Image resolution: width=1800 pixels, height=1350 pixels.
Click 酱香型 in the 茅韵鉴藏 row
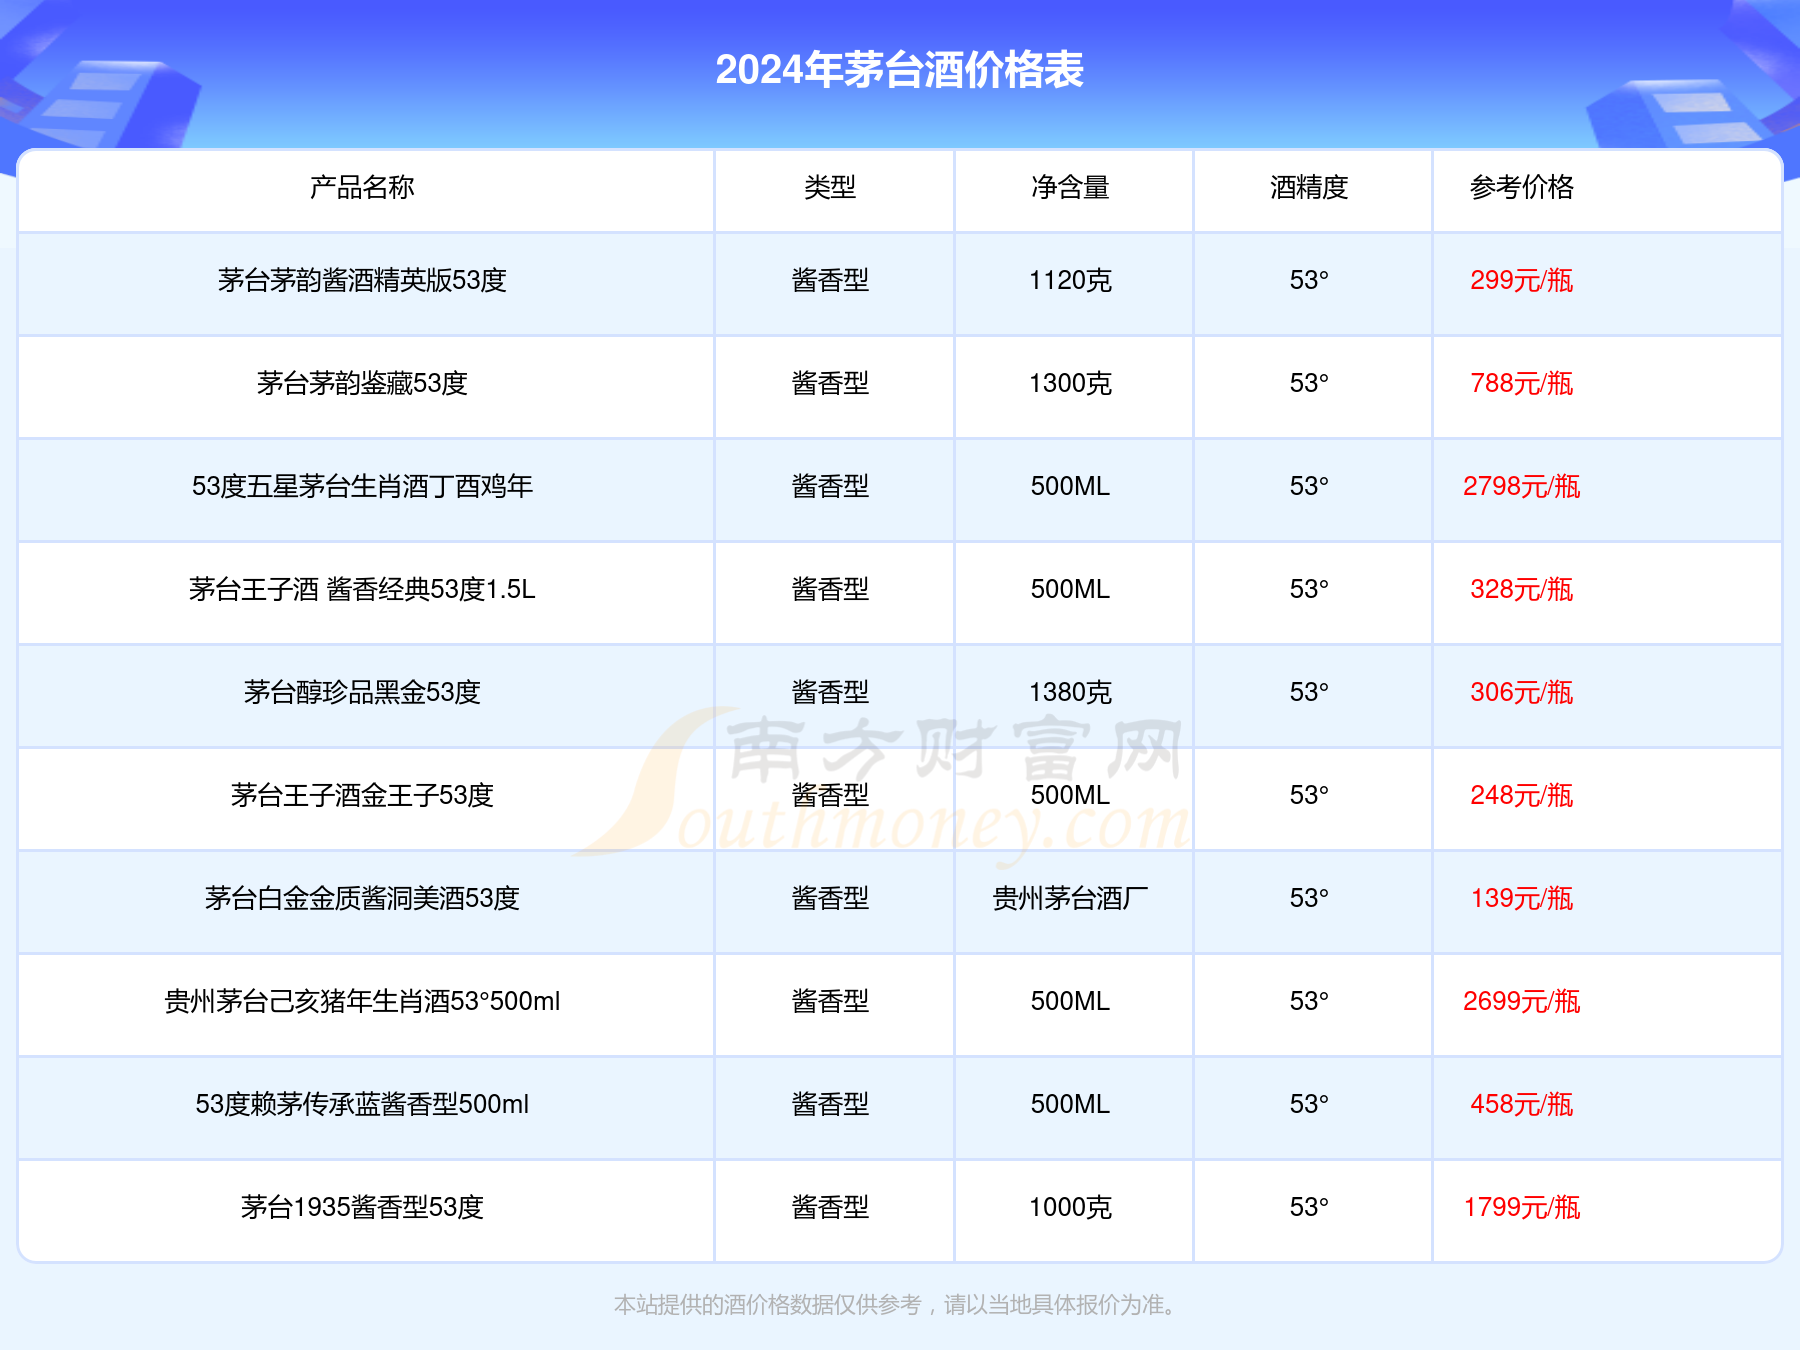pos(830,383)
